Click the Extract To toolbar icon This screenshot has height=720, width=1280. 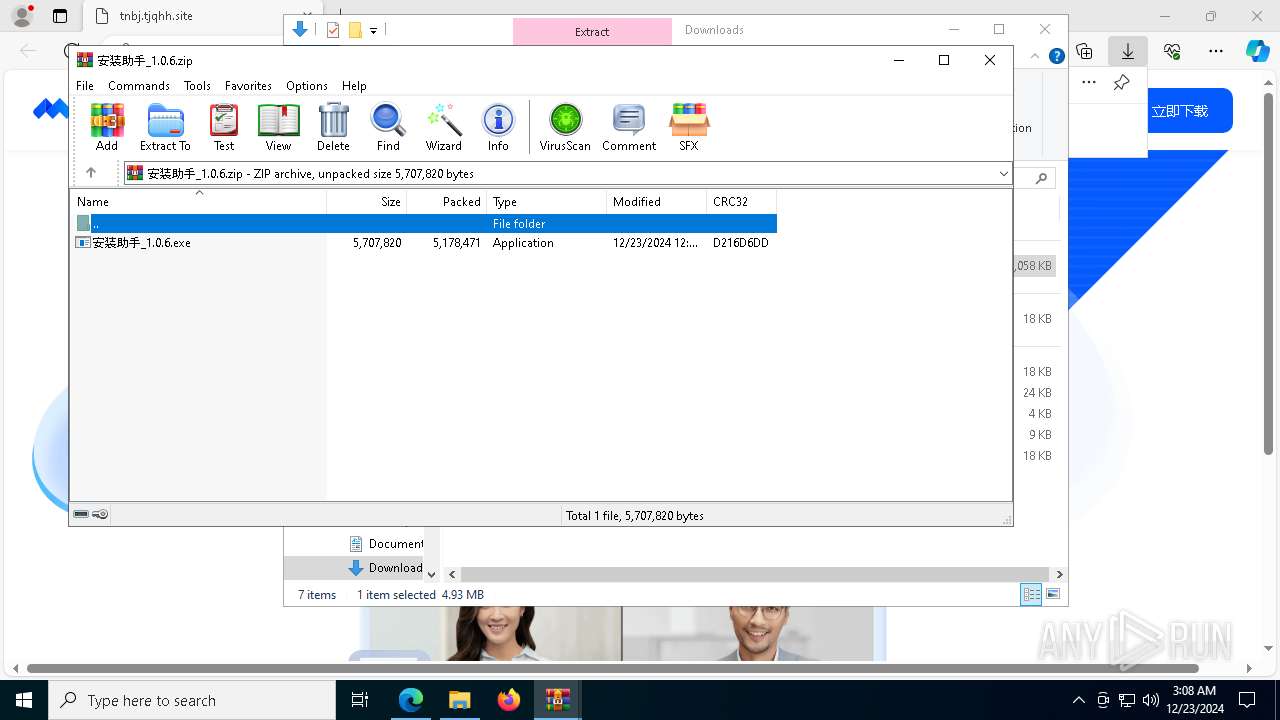coord(165,127)
